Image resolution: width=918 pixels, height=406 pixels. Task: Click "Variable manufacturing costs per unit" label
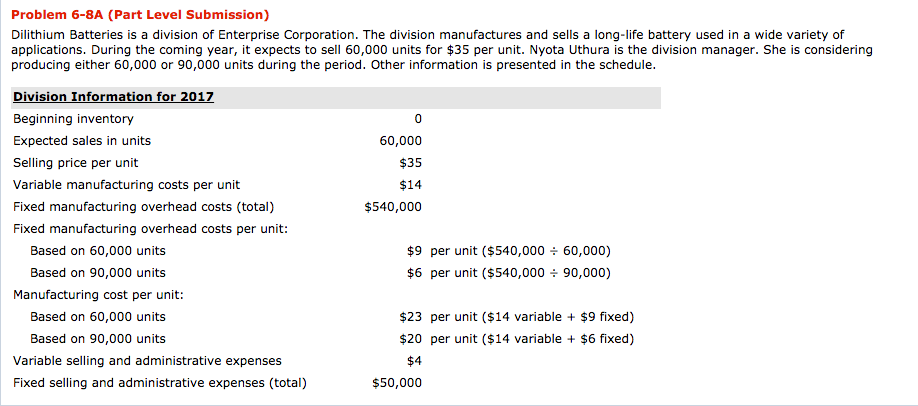[126, 185]
